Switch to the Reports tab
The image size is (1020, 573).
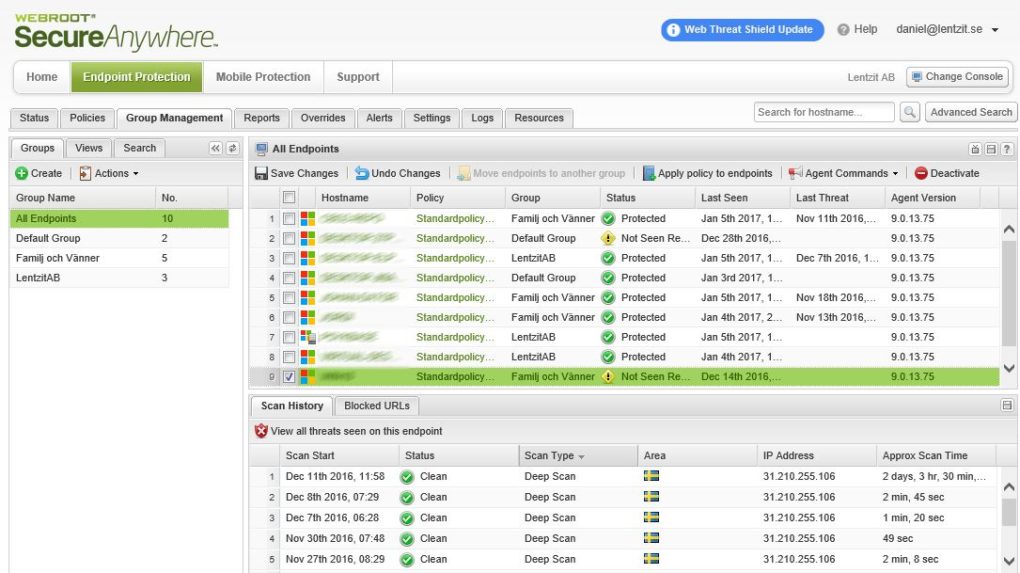click(x=262, y=118)
